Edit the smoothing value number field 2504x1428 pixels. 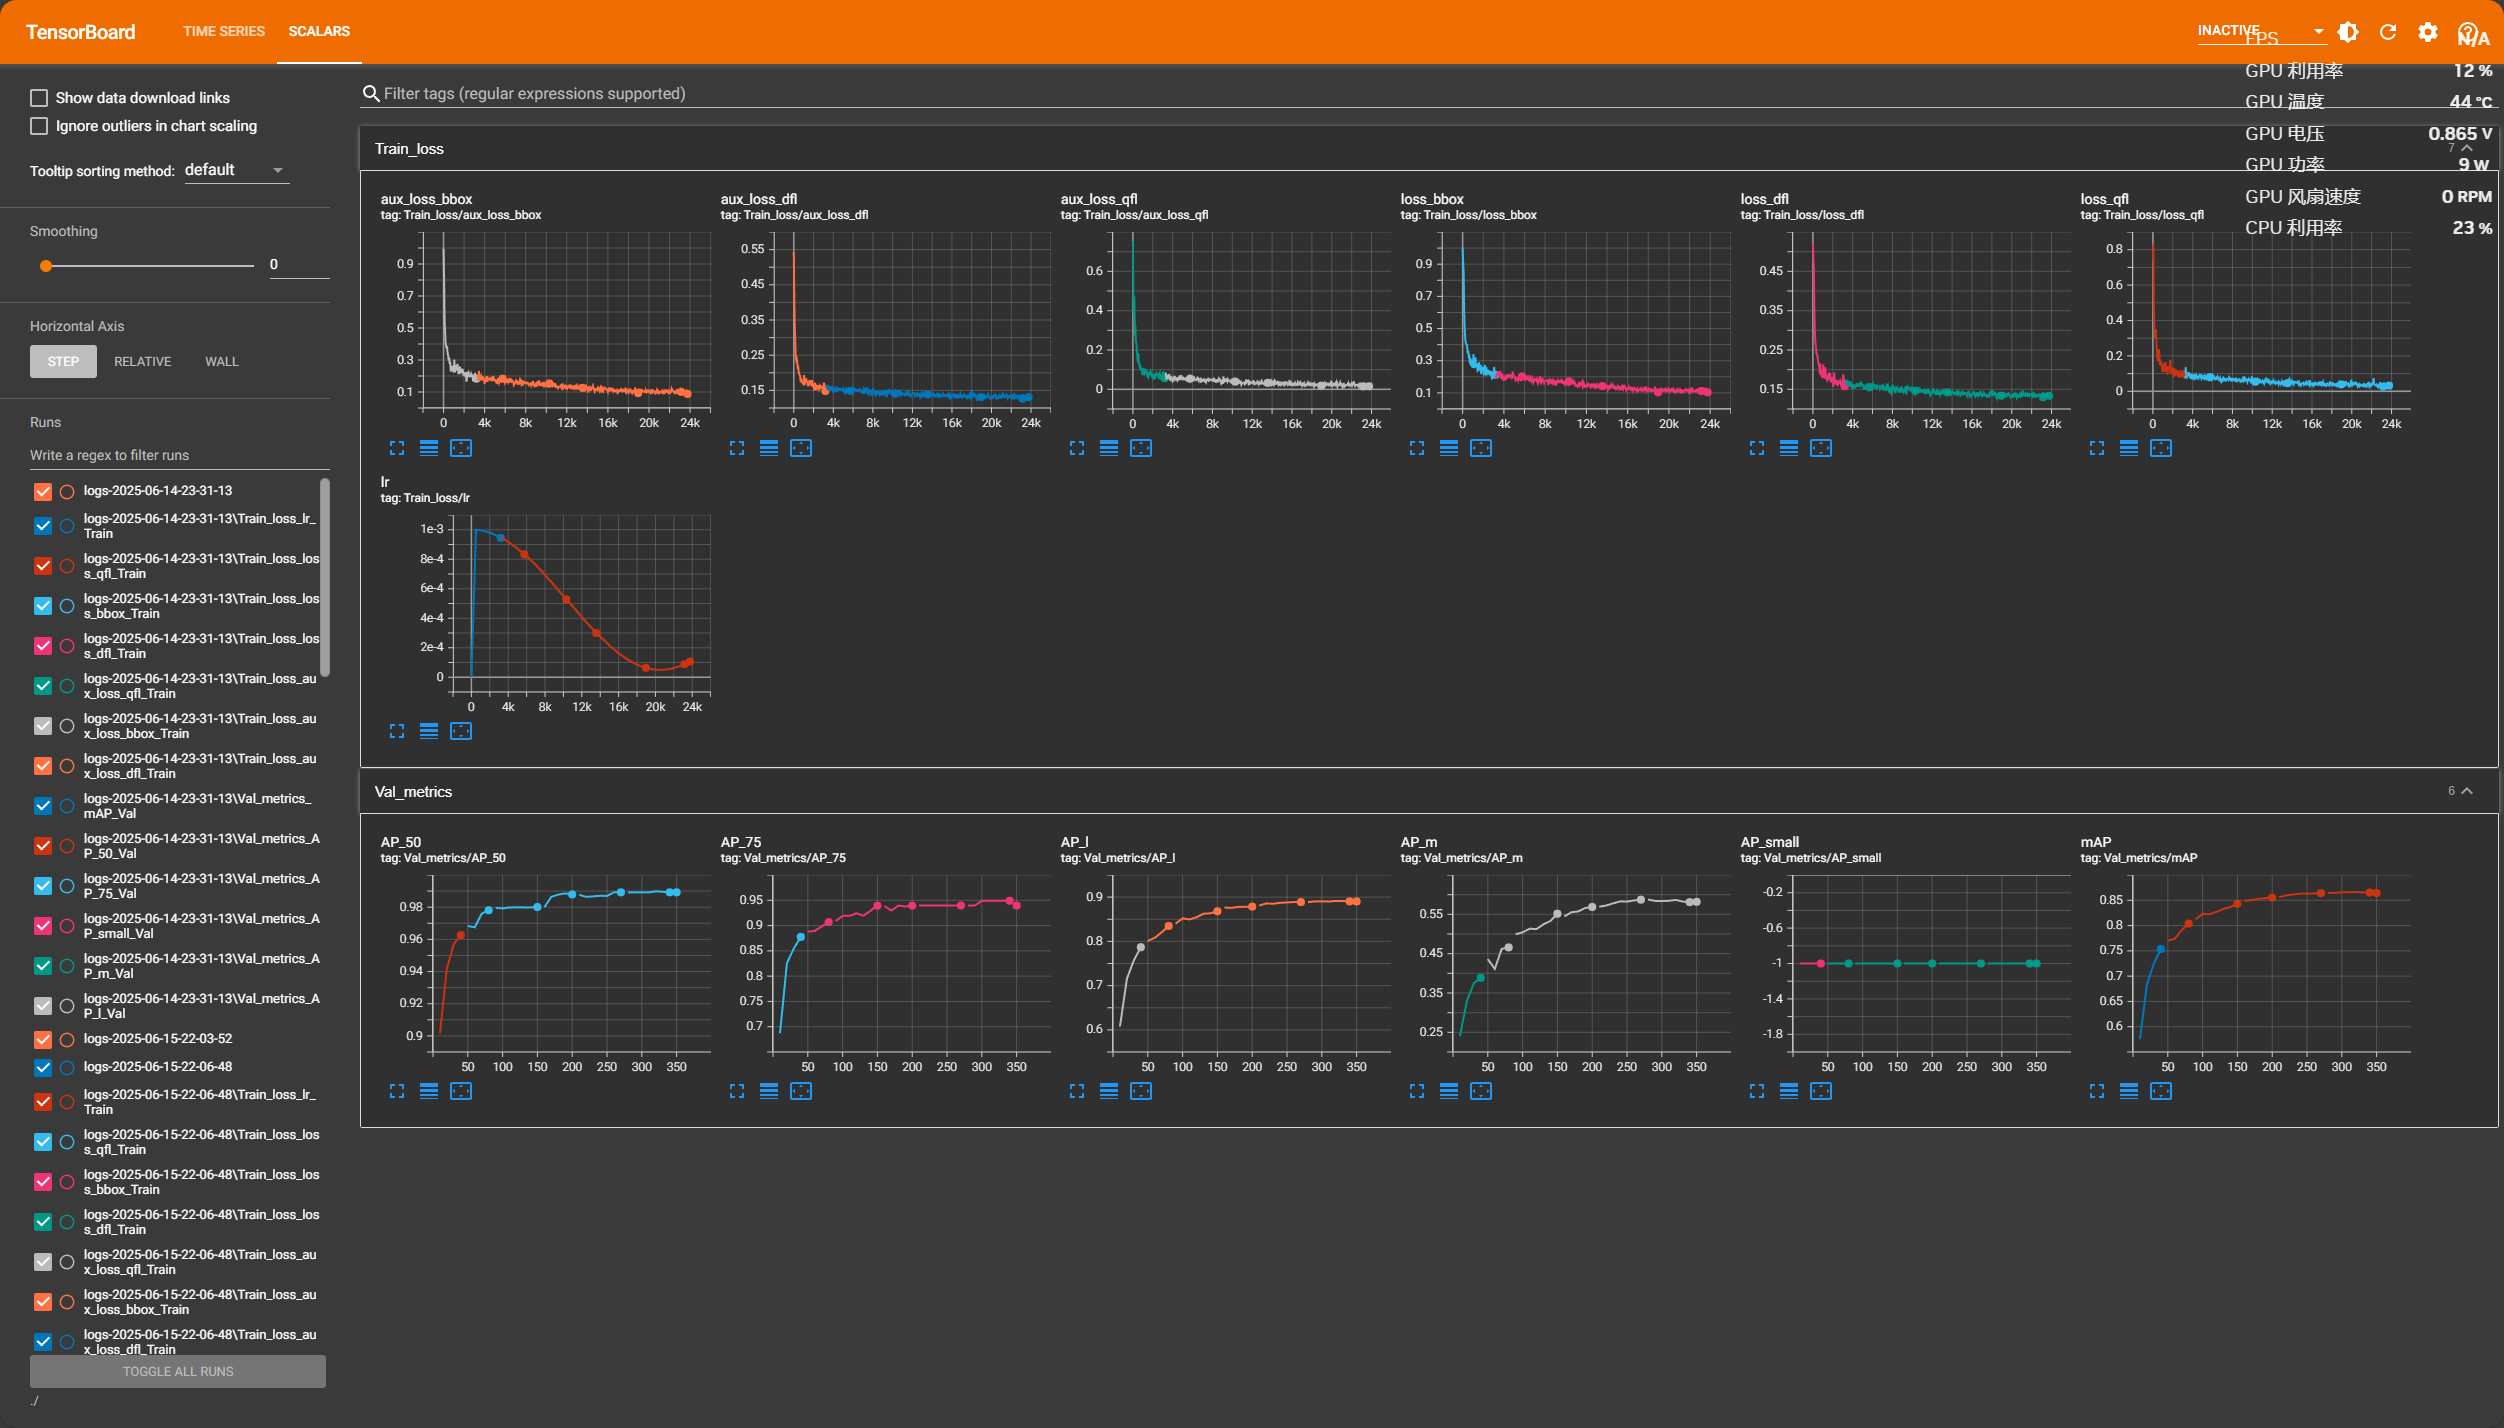pos(298,264)
